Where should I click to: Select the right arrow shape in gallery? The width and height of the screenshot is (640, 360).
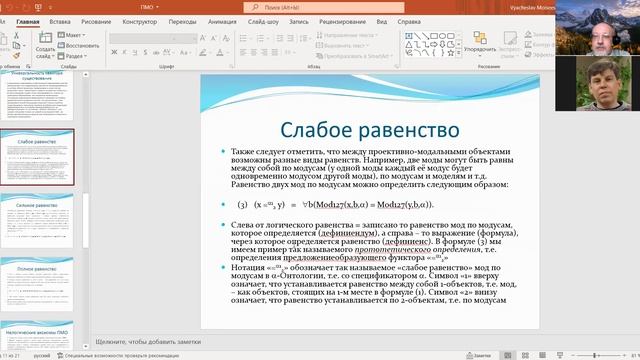click(434, 44)
